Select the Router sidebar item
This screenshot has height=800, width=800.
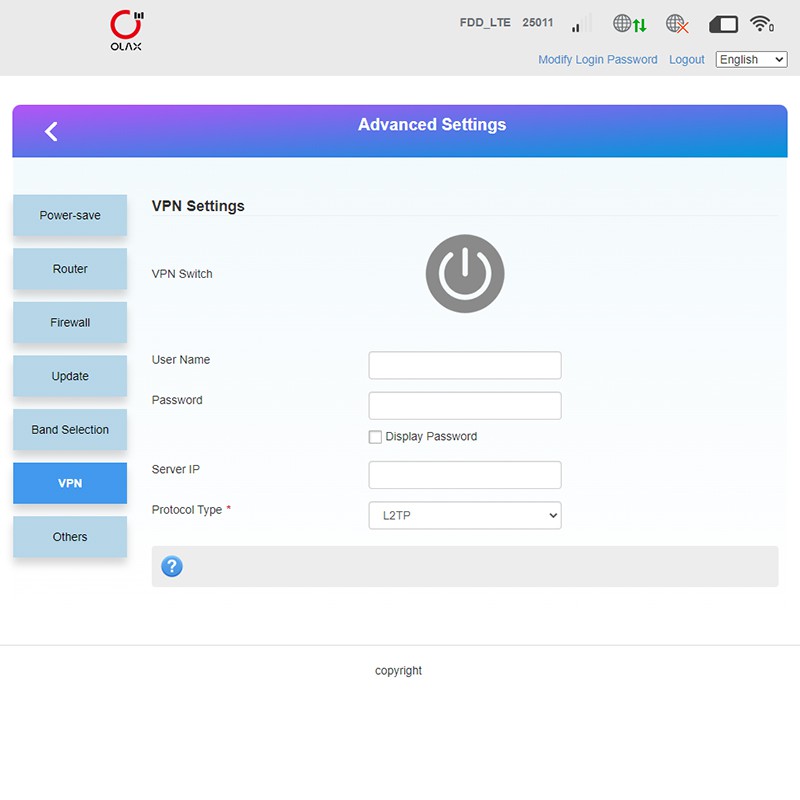[x=70, y=269]
